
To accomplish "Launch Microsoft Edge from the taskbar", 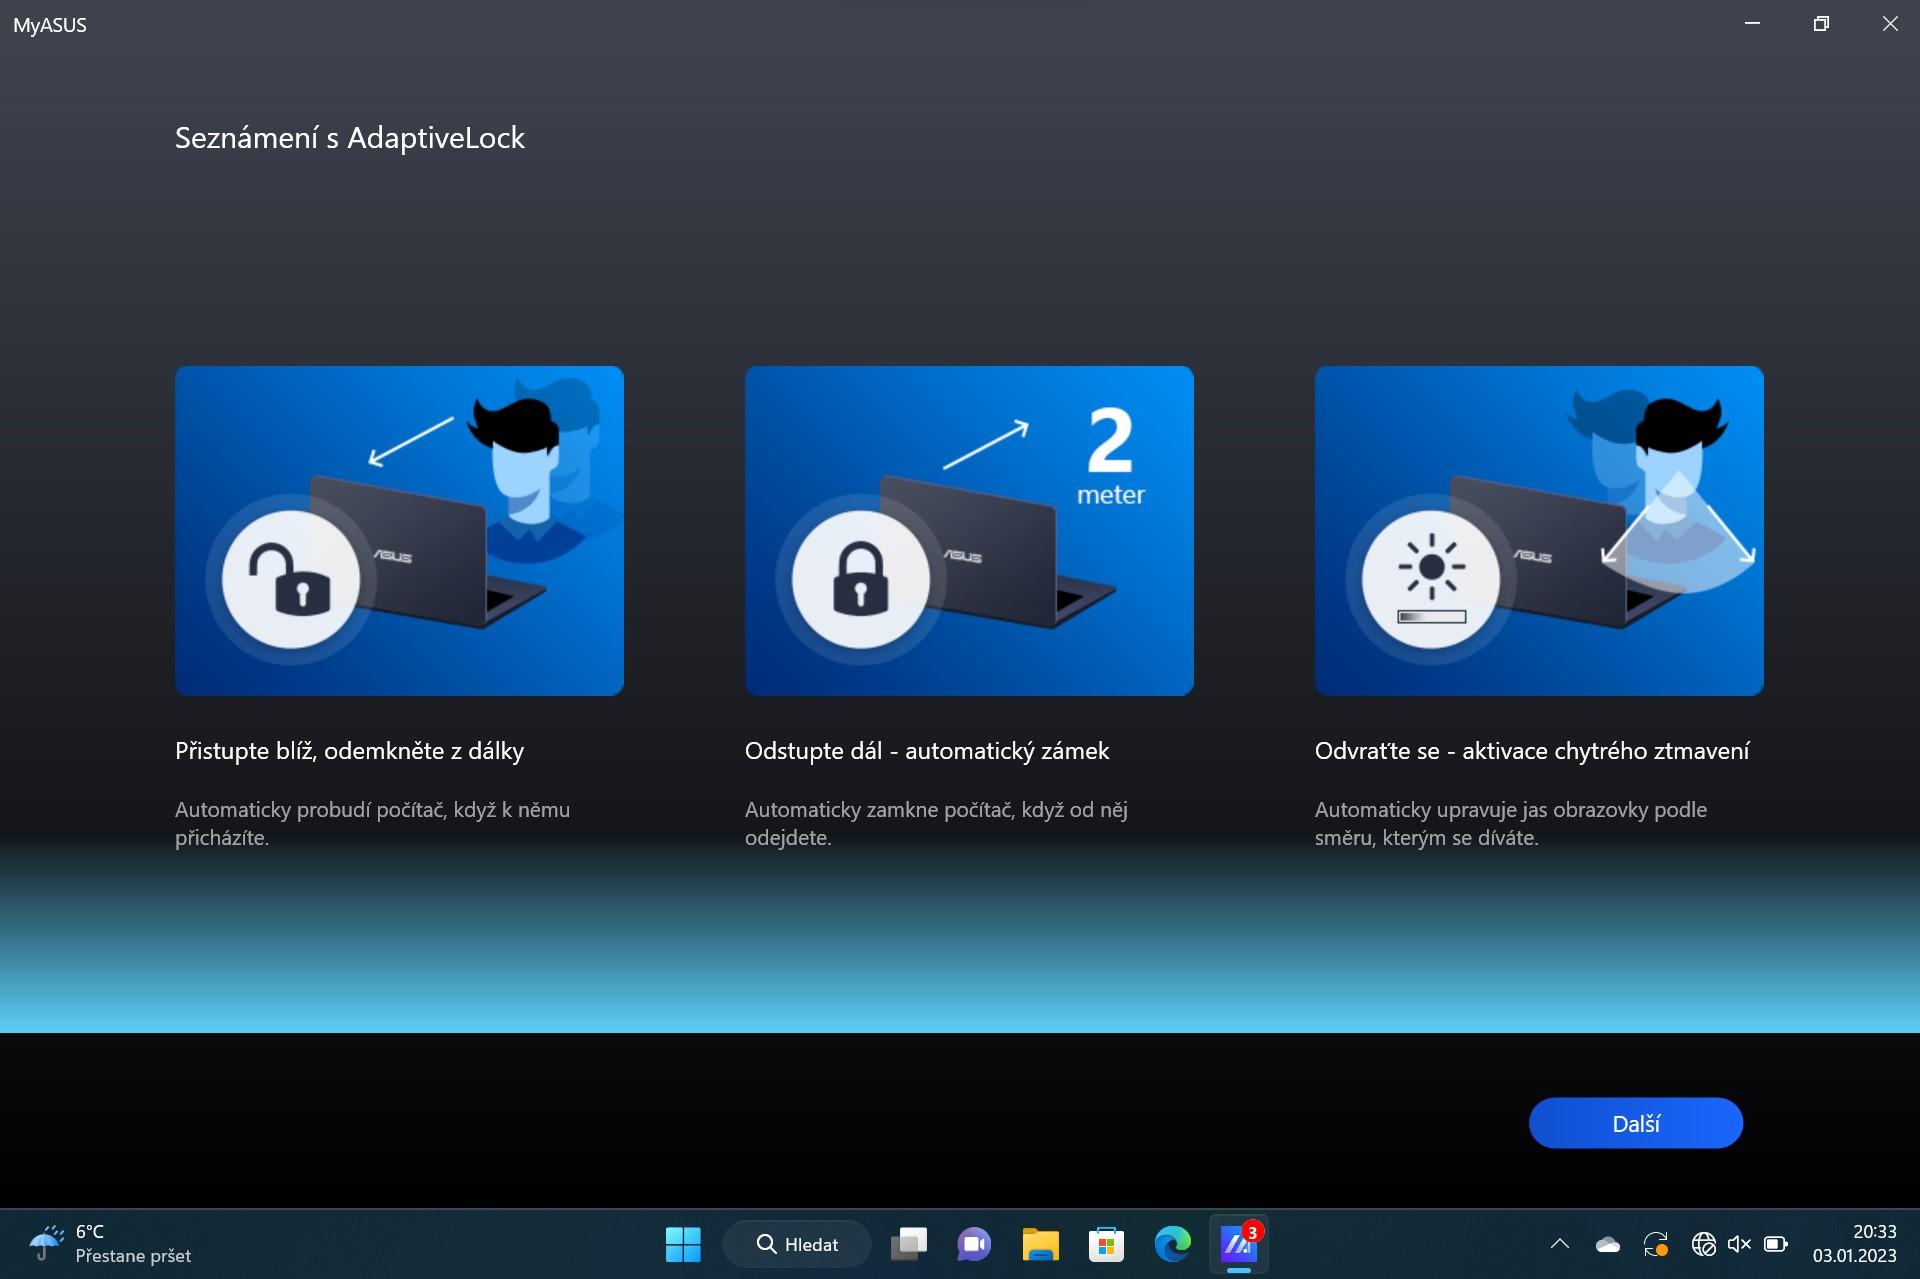I will click(x=1172, y=1244).
